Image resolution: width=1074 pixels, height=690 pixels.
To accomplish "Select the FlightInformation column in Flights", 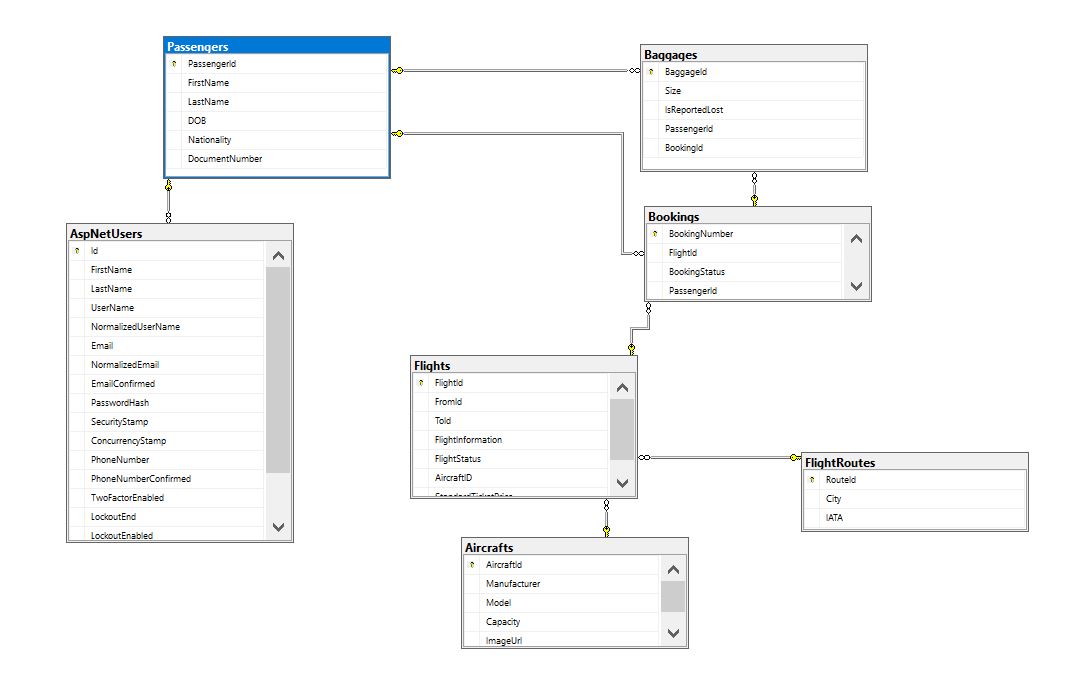I will tap(511, 440).
